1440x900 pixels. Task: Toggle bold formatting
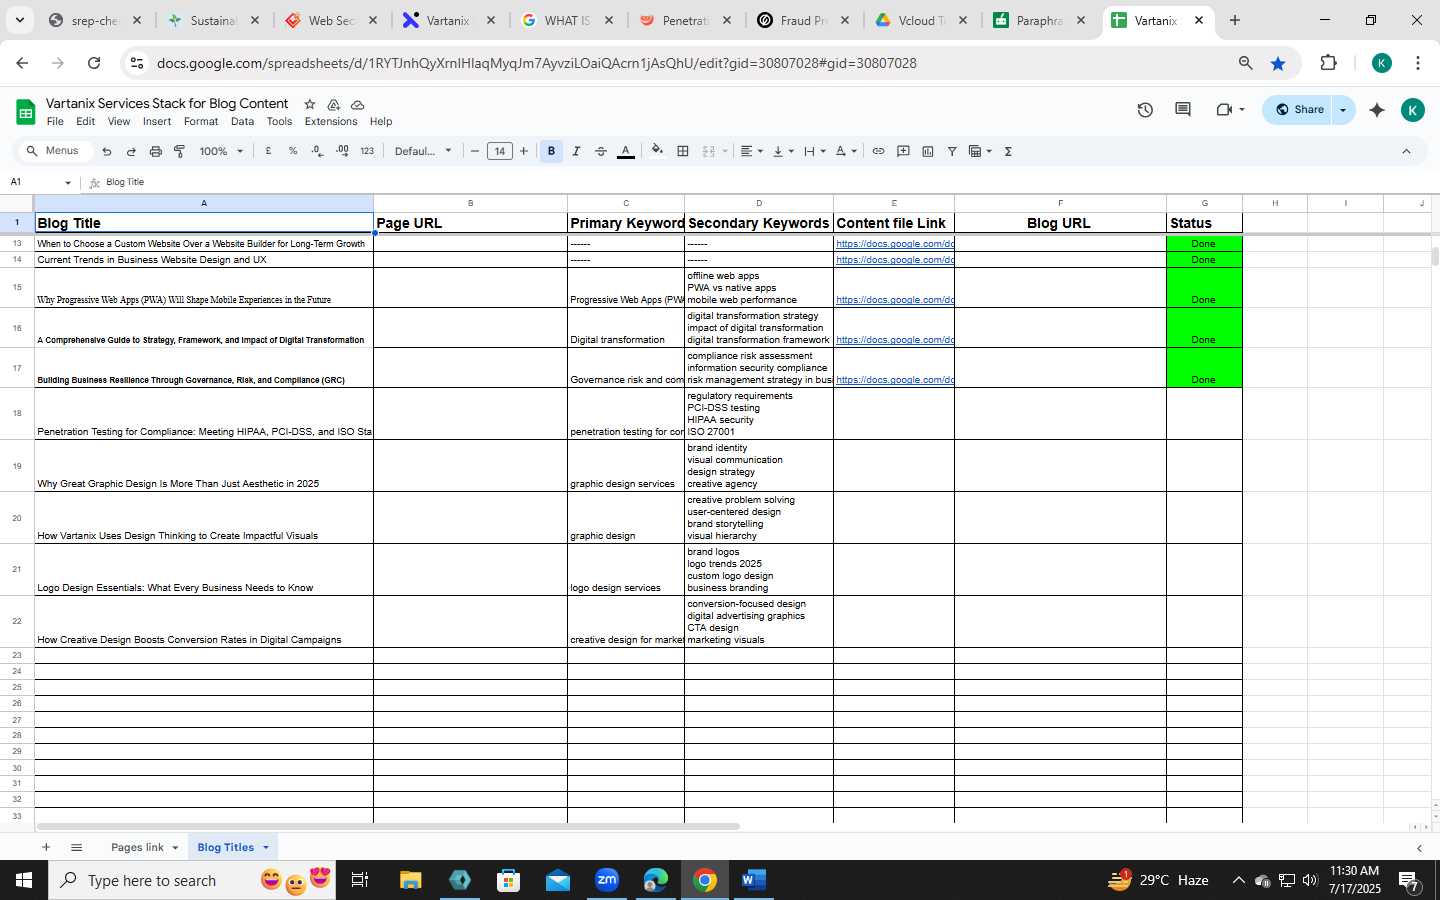[551, 151]
